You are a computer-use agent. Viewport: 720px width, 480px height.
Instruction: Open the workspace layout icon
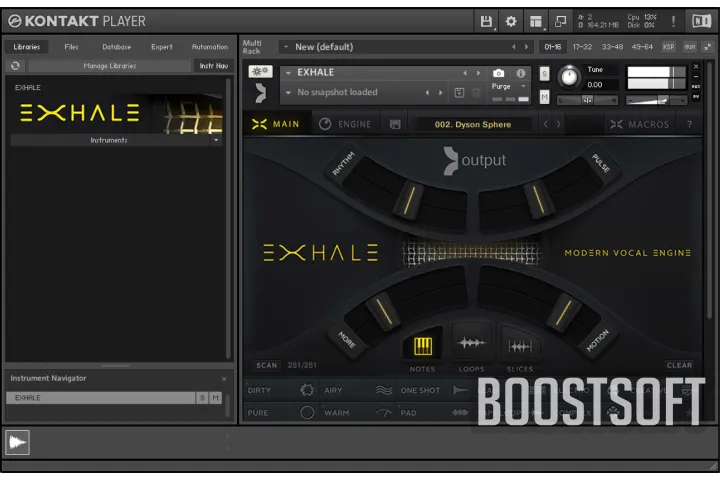coord(535,21)
